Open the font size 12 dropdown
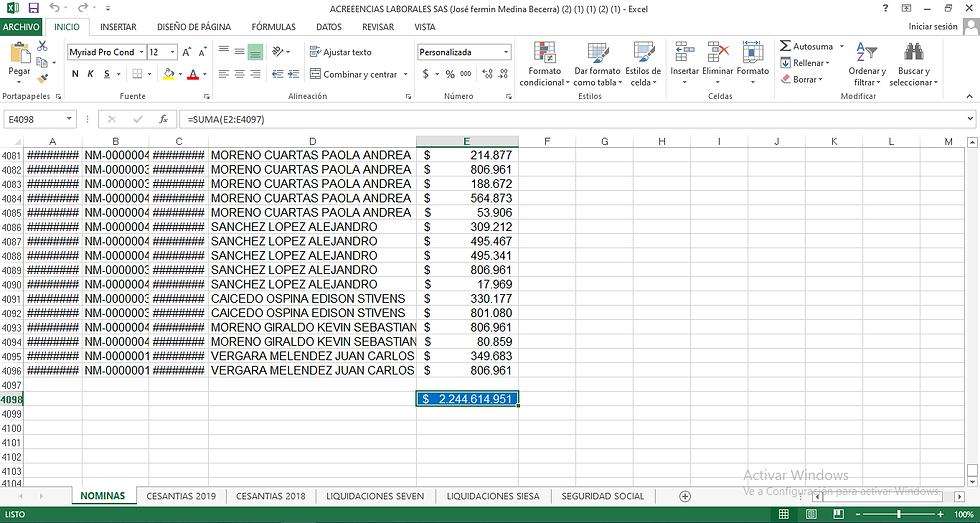 click(x=173, y=52)
